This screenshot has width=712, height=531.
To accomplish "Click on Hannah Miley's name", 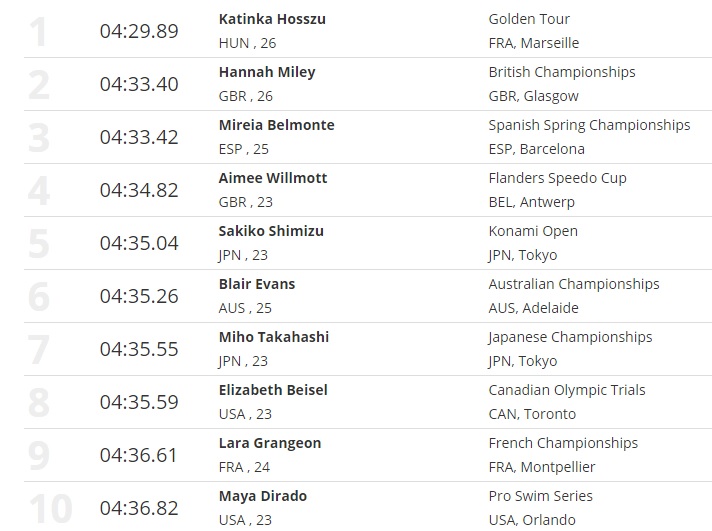I will 267,72.
